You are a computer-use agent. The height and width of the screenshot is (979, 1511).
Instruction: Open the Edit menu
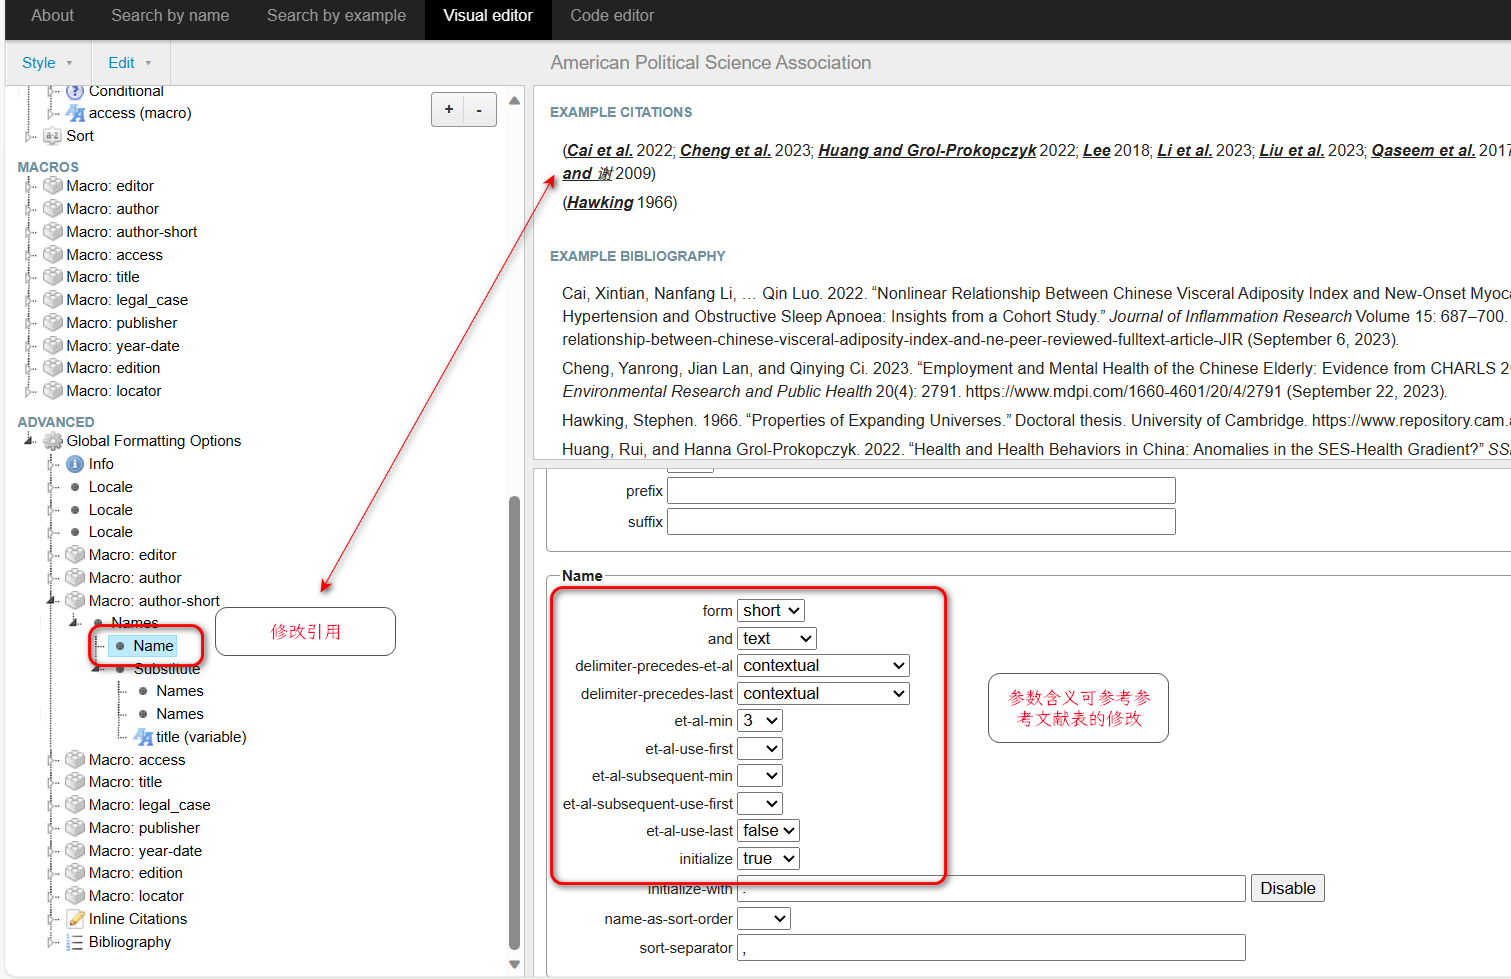pyautogui.click(x=130, y=63)
